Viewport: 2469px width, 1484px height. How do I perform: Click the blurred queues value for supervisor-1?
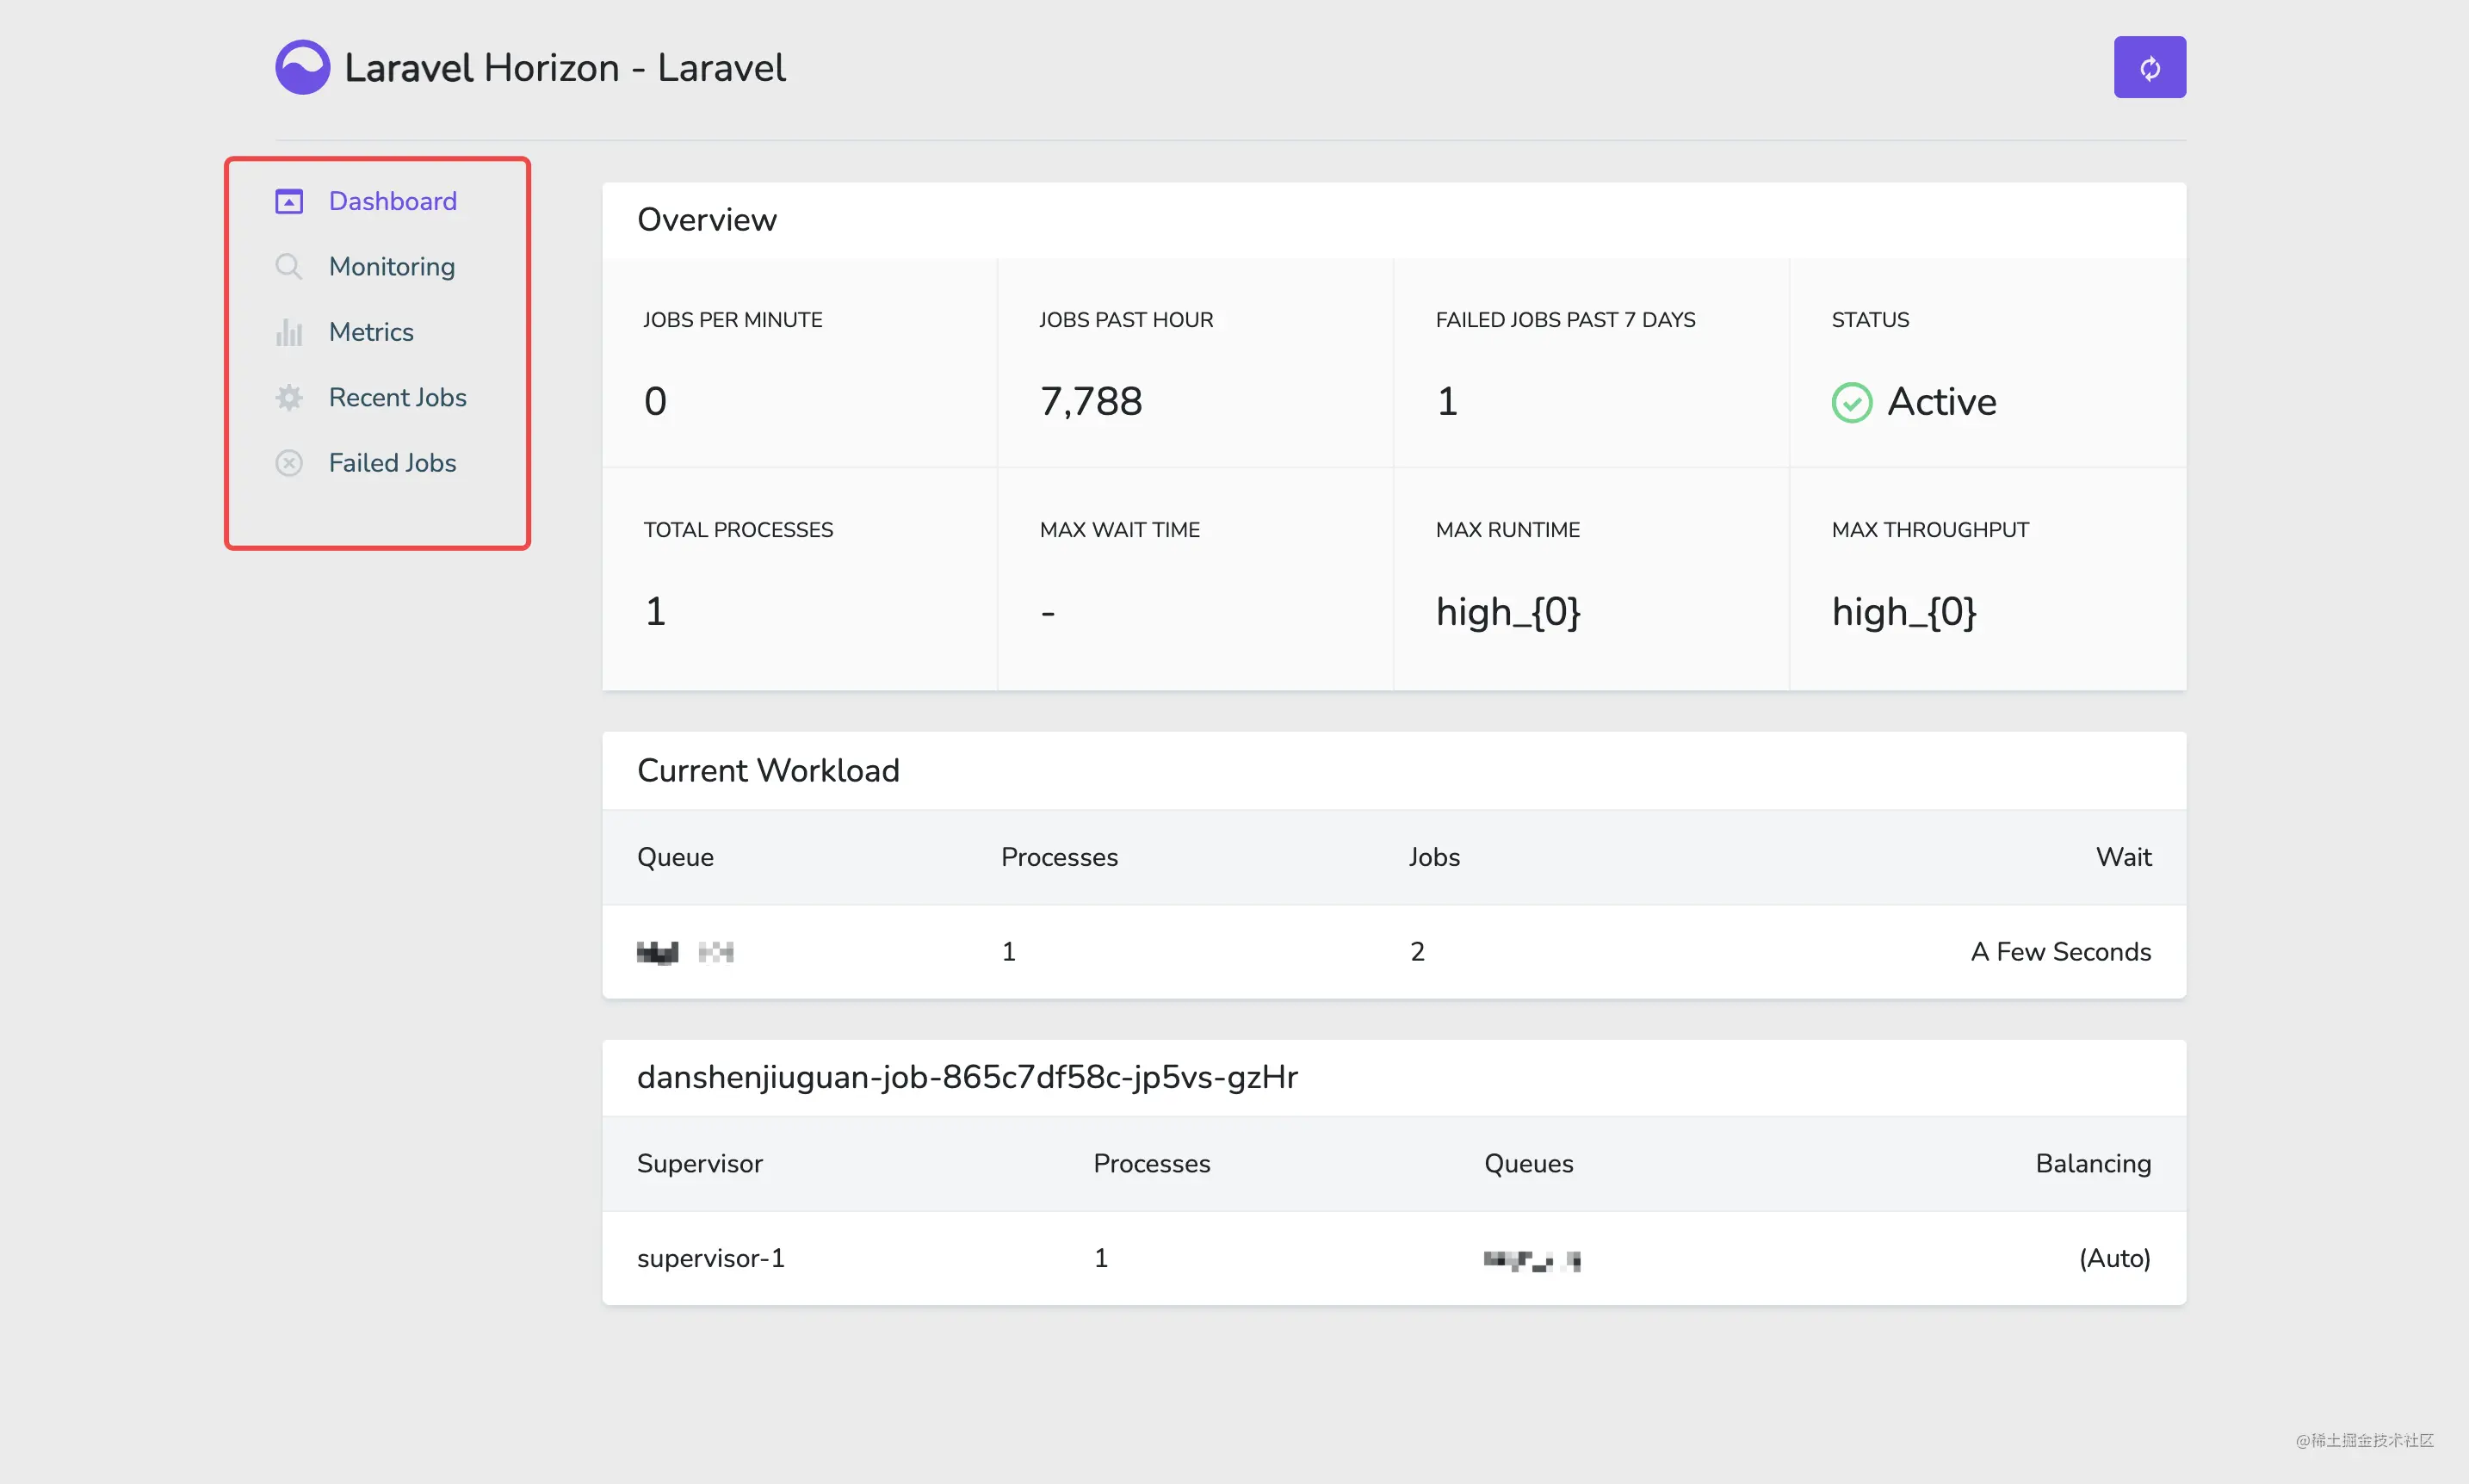(x=1532, y=1260)
